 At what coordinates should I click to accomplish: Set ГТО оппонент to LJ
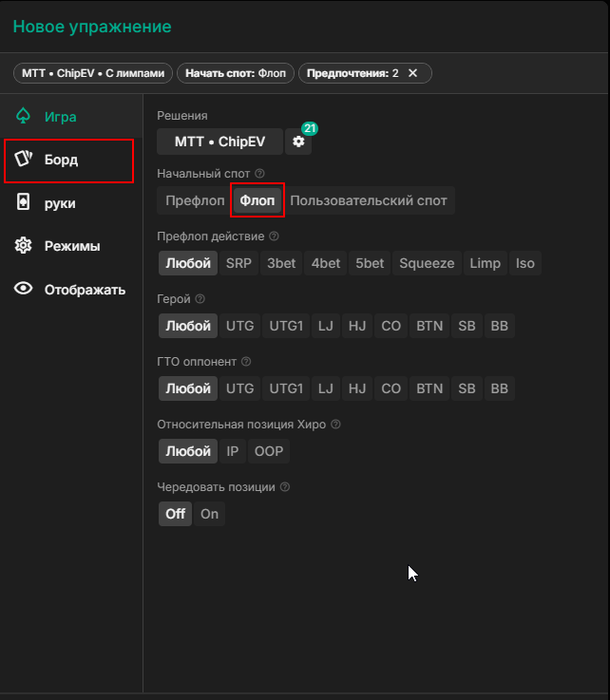[x=326, y=388]
